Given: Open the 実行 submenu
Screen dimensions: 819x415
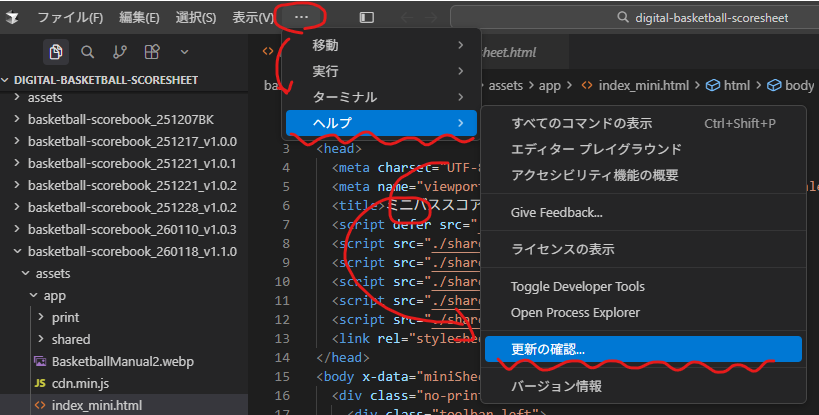Looking at the screenshot, I should (381, 71).
